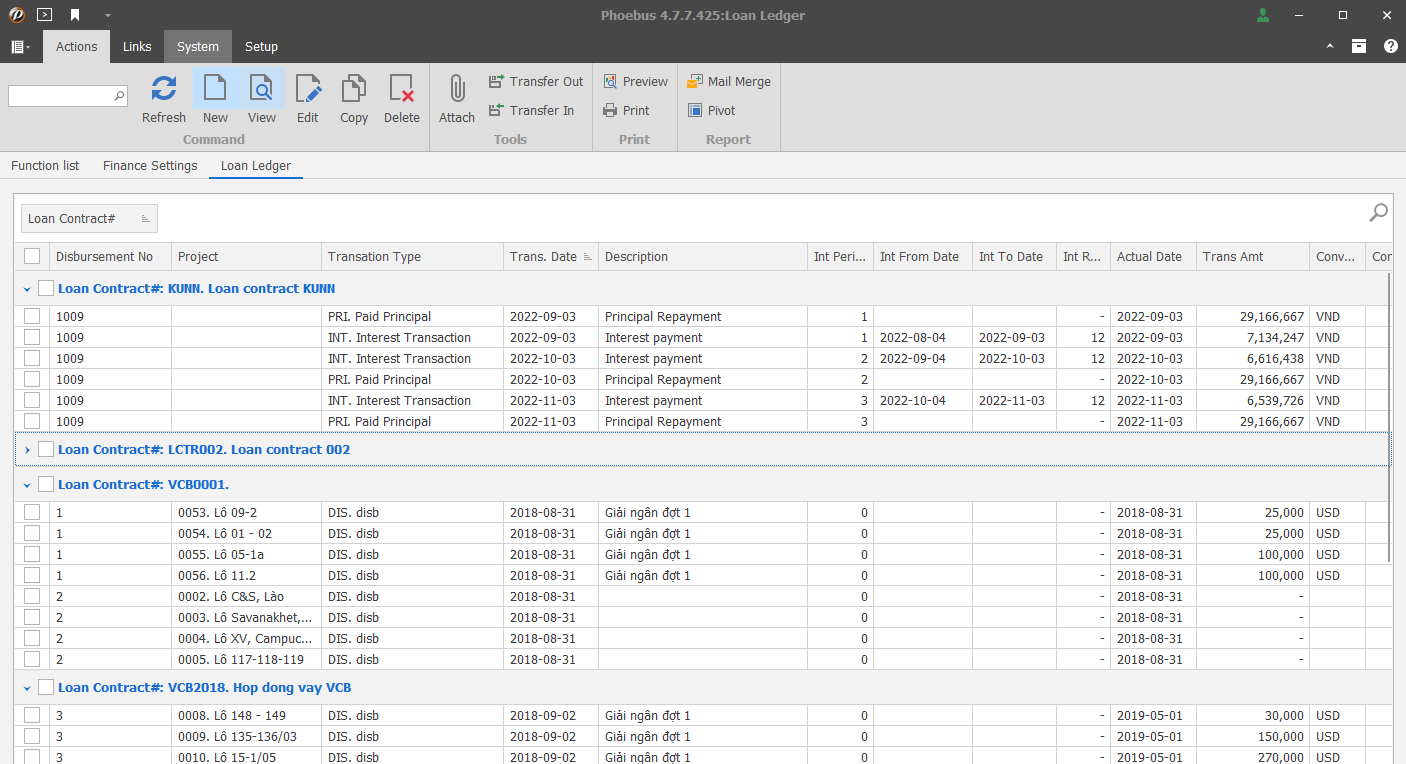This screenshot has width=1406, height=764.
Task: Click the Refresh icon in Command group
Action: click(164, 90)
